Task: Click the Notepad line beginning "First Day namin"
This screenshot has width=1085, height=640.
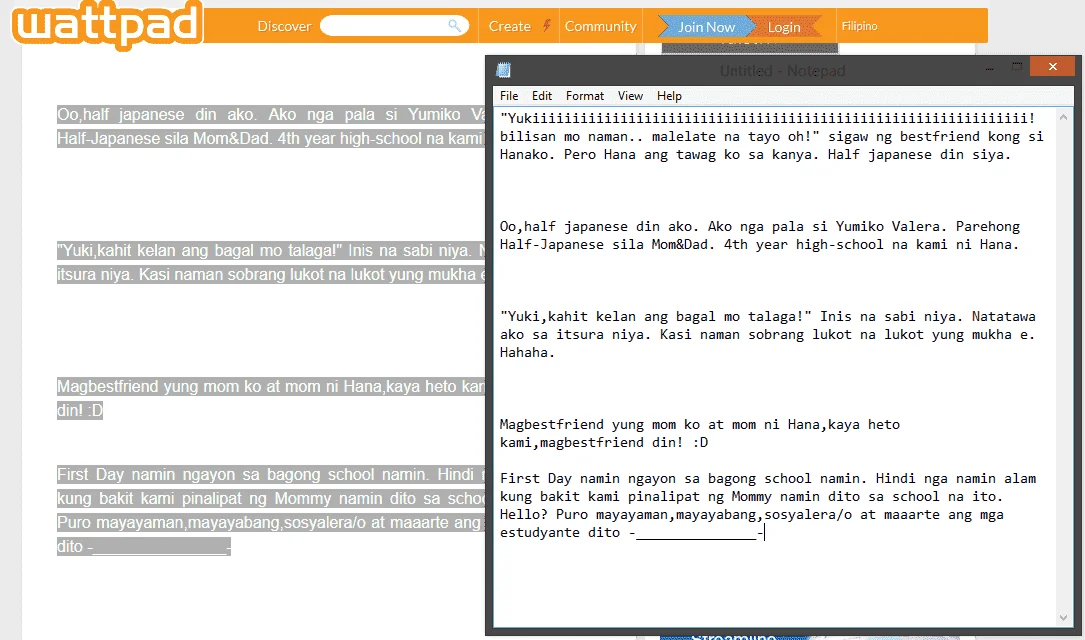Action: 768,478
